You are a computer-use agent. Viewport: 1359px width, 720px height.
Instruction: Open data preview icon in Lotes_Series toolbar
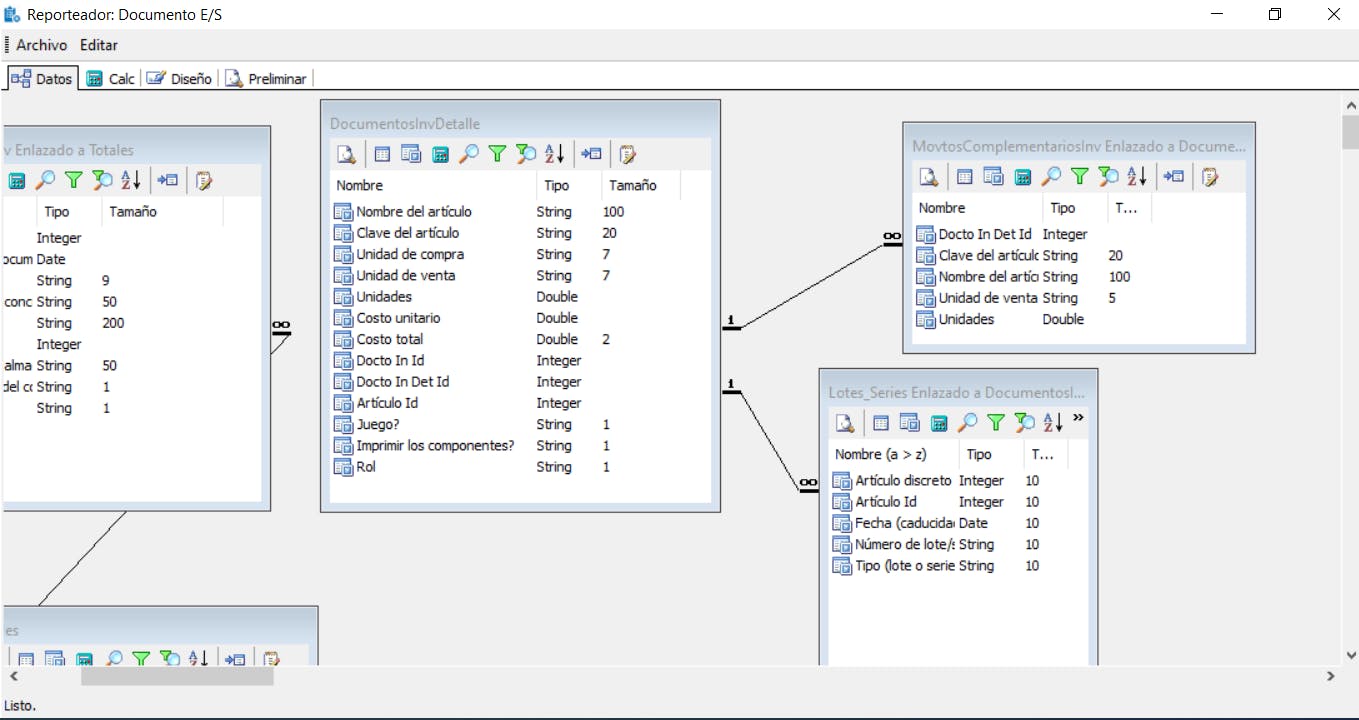[845, 423]
